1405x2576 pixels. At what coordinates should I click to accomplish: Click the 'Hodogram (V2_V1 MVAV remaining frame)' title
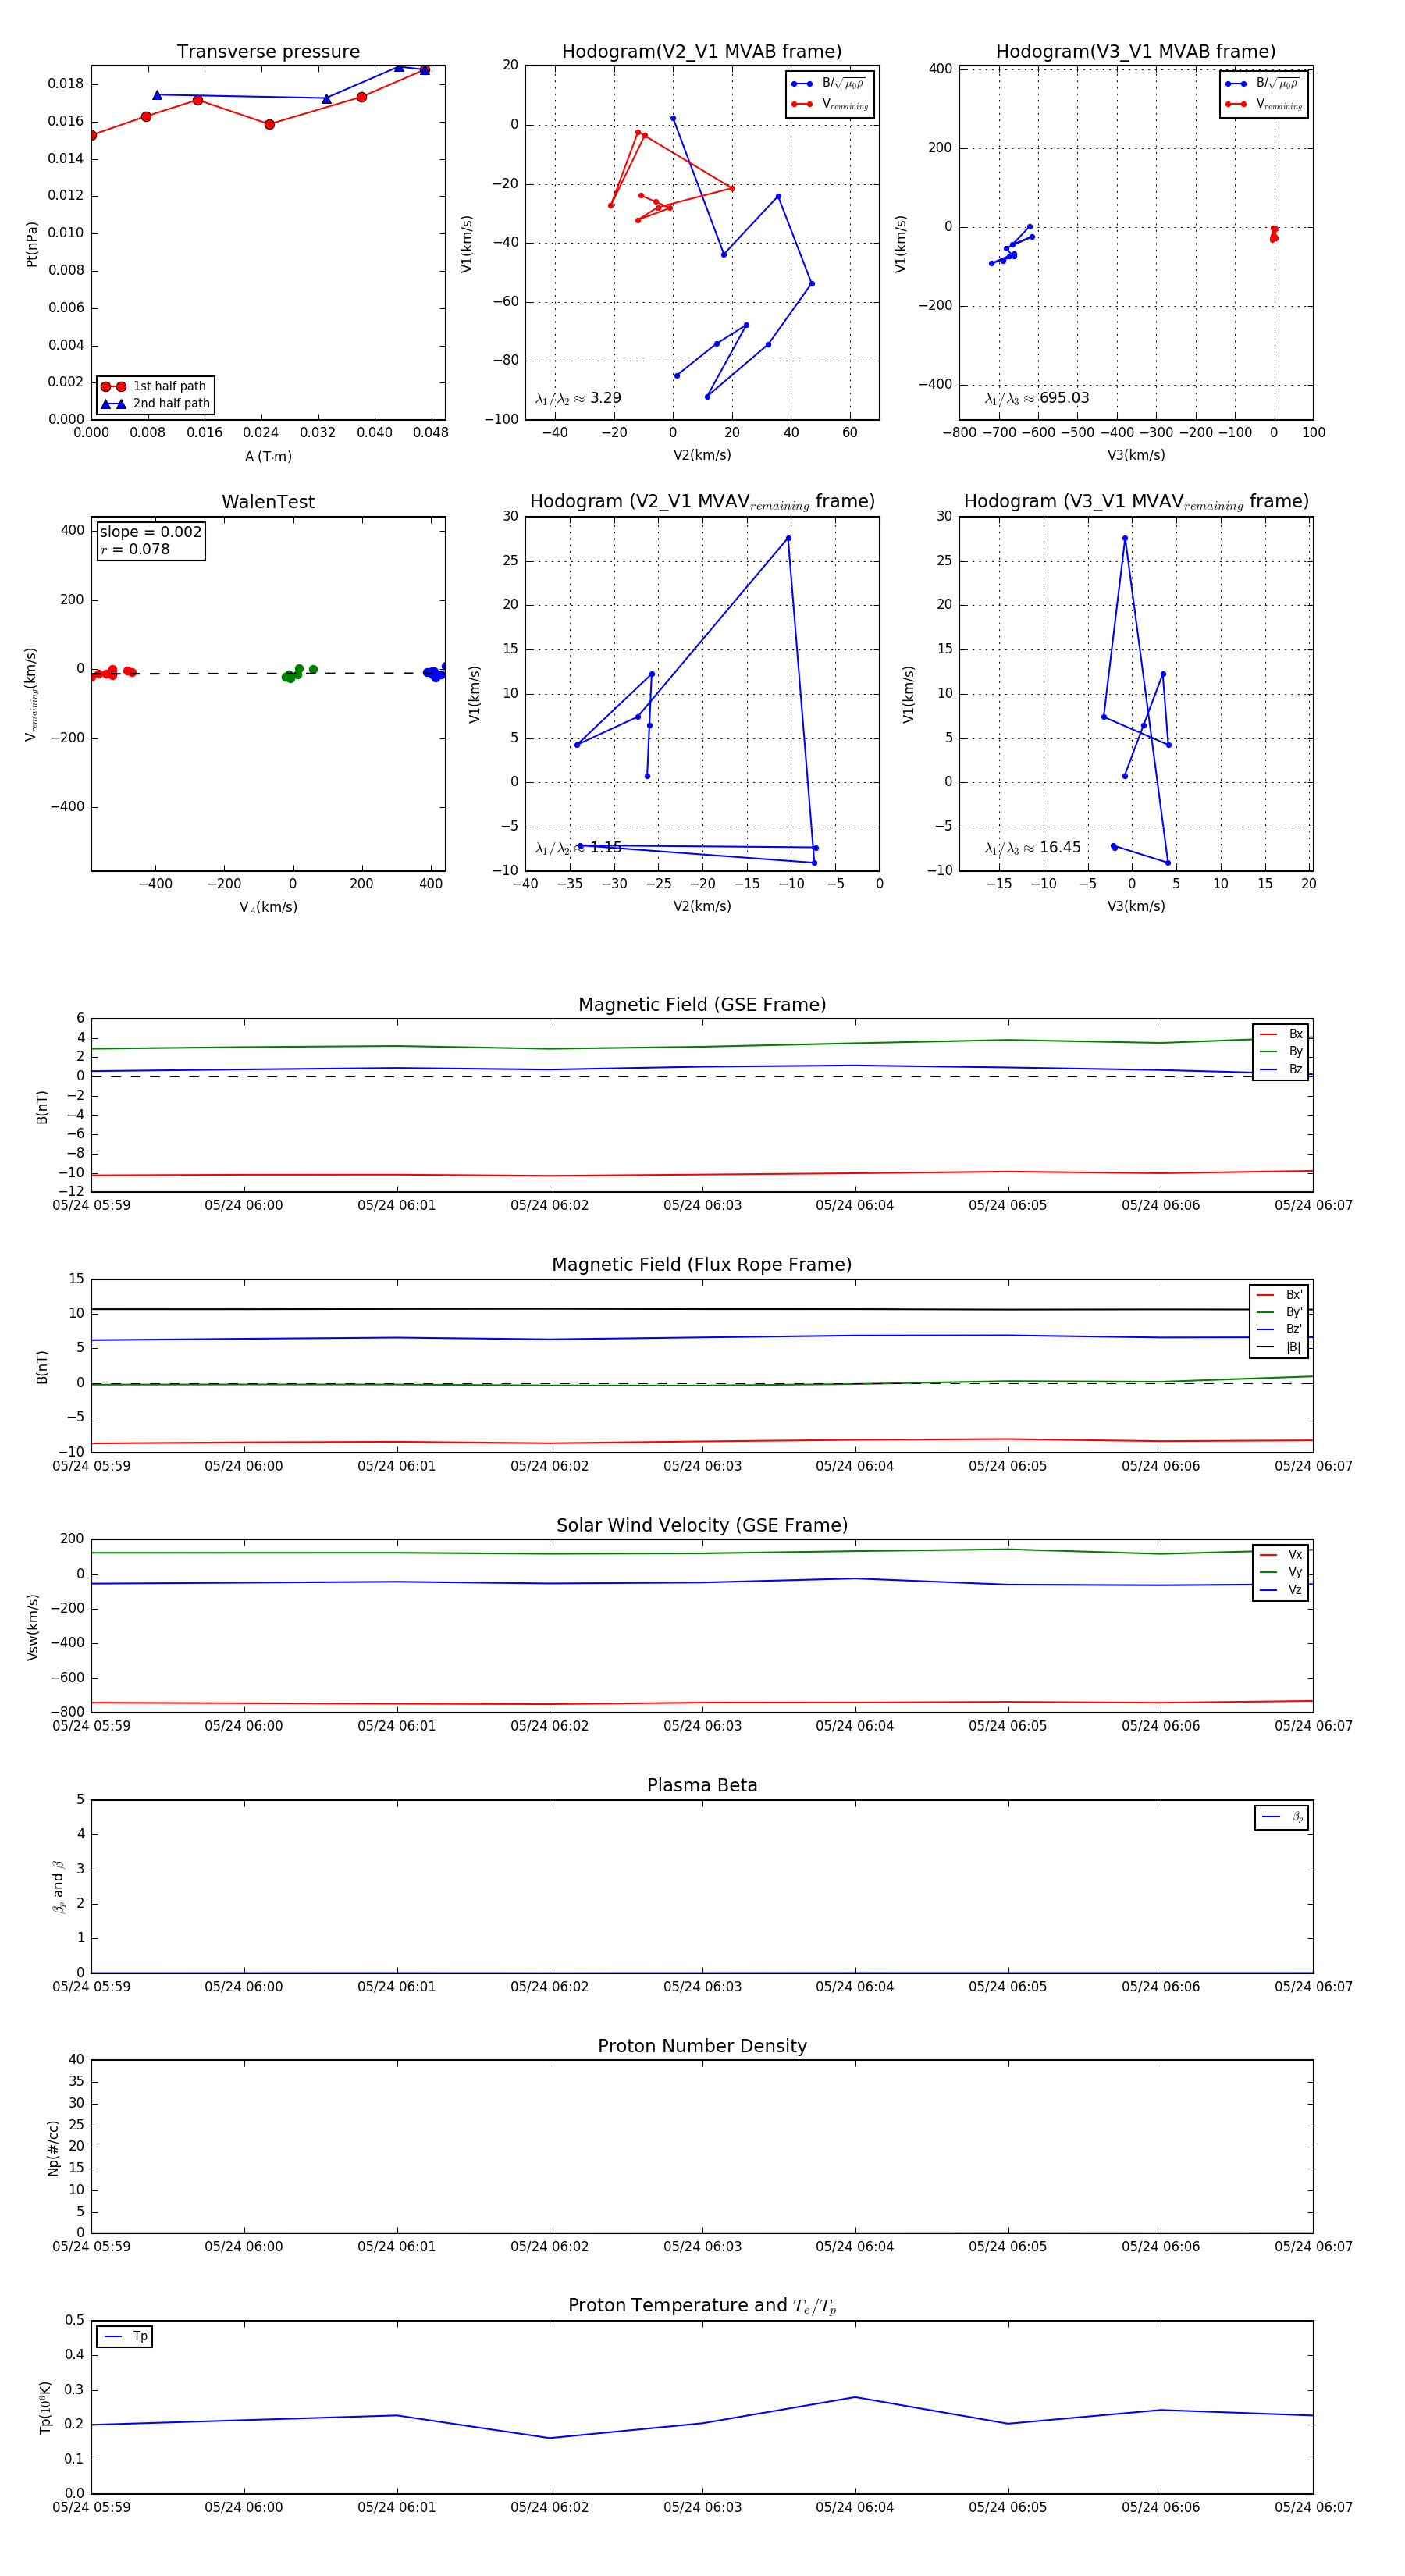click(702, 502)
